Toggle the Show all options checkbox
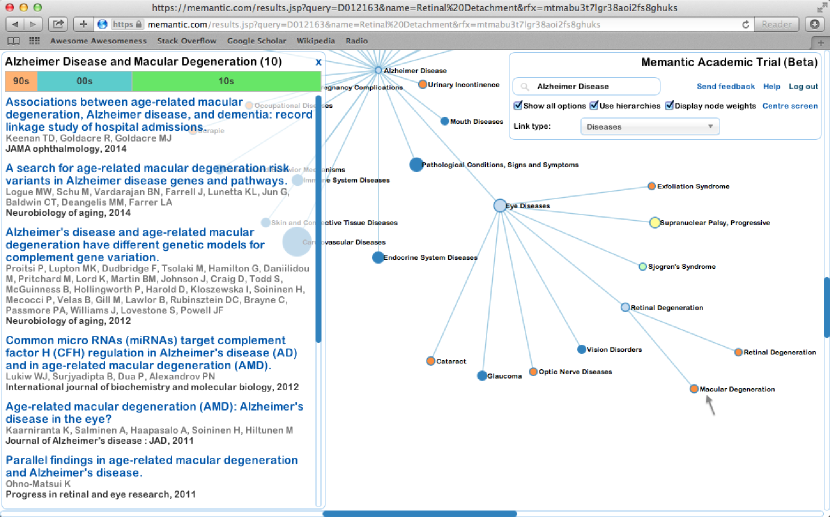830x517 pixels. [x=518, y=105]
